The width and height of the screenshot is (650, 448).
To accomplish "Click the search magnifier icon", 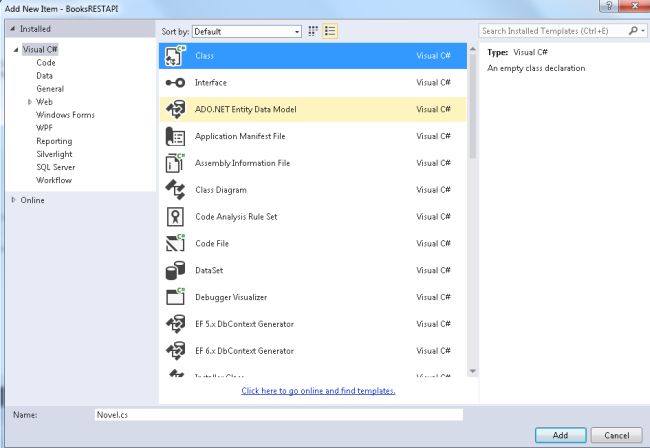I will click(x=633, y=31).
